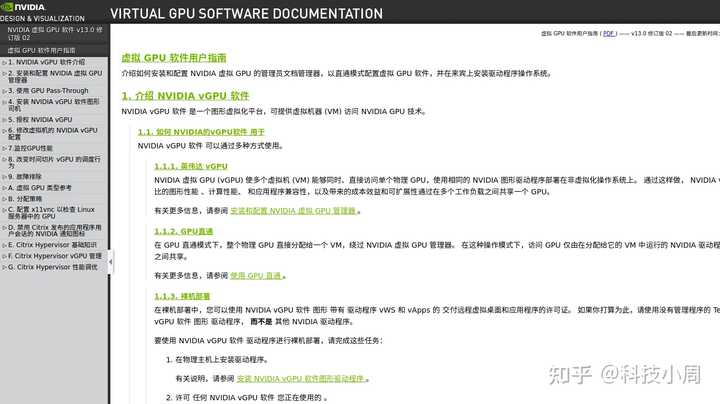Expand section 8 sidebar triangle

click(4, 159)
